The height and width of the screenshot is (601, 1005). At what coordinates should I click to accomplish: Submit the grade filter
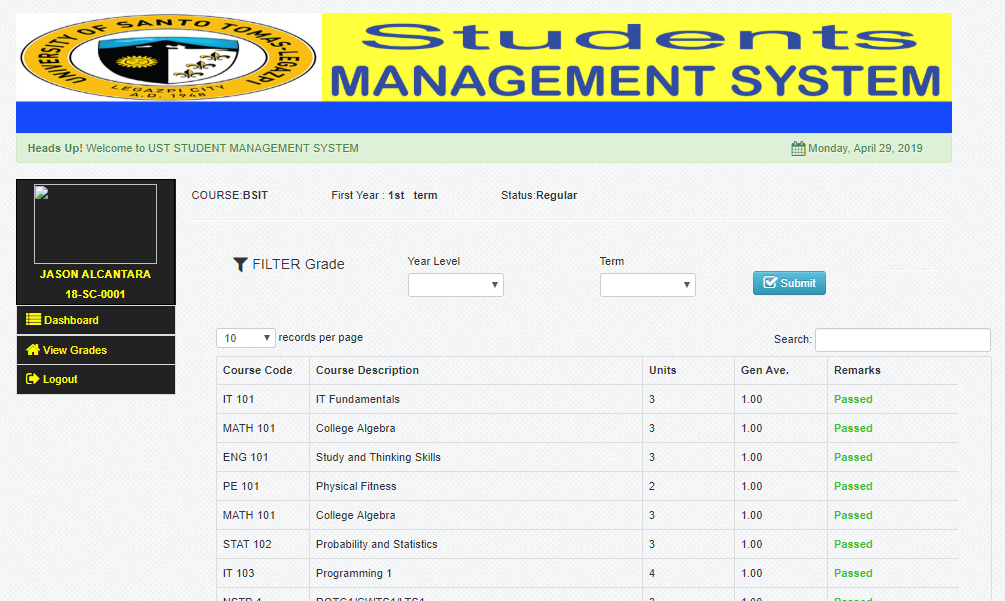[789, 283]
